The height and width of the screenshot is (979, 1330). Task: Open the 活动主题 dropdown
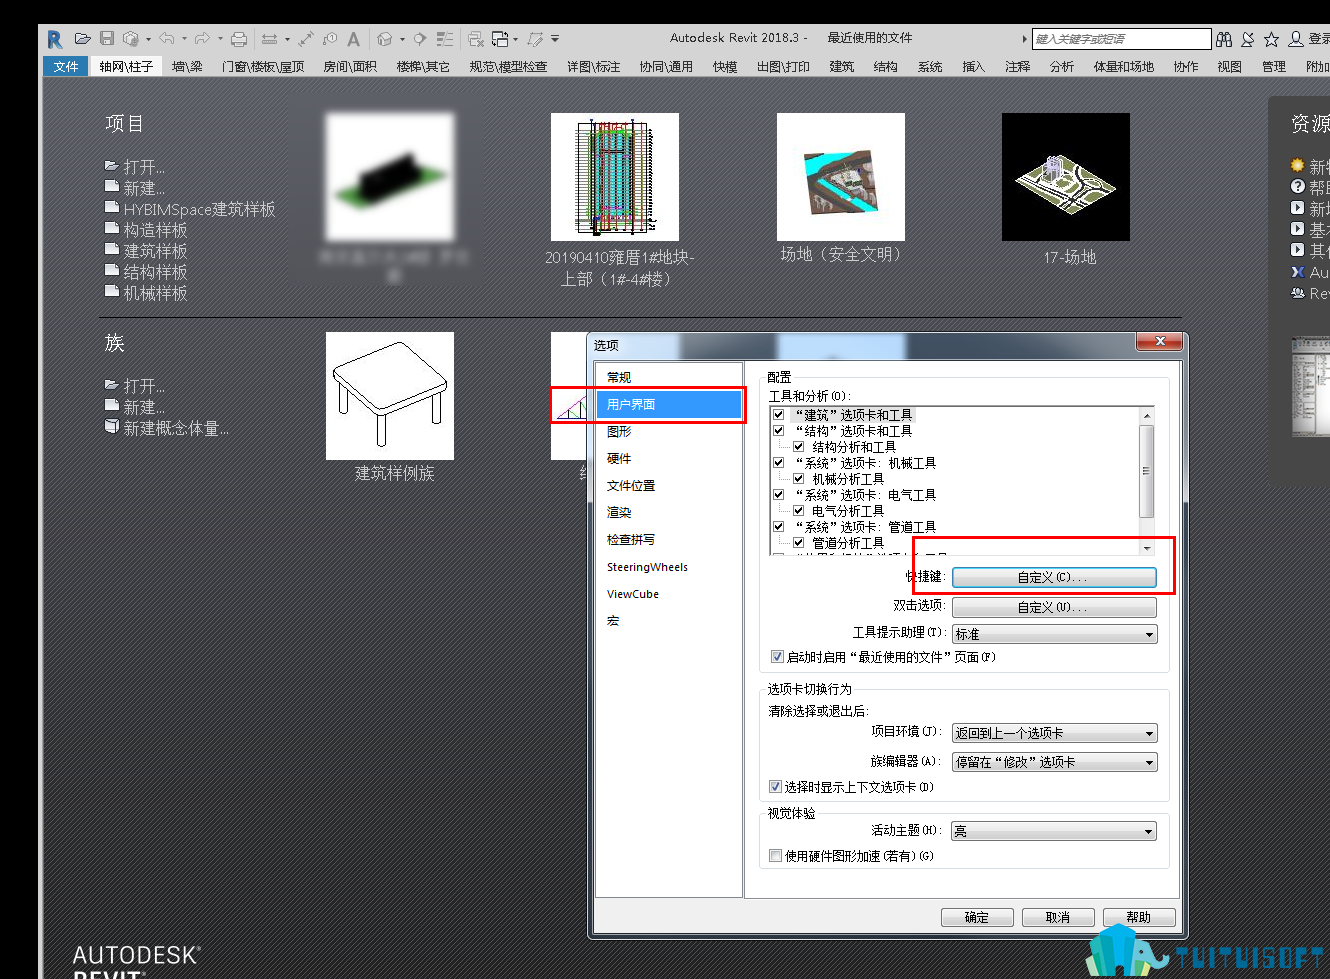(x=1054, y=831)
